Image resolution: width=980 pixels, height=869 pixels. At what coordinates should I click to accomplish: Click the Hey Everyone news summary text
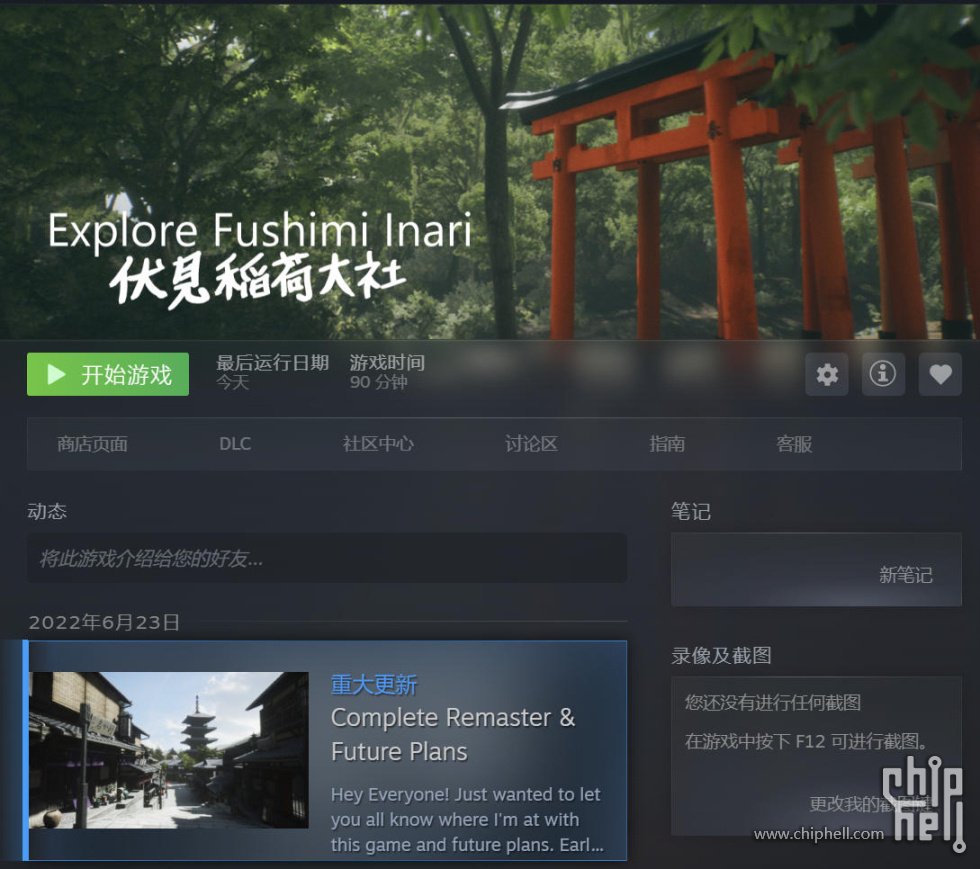(468, 819)
